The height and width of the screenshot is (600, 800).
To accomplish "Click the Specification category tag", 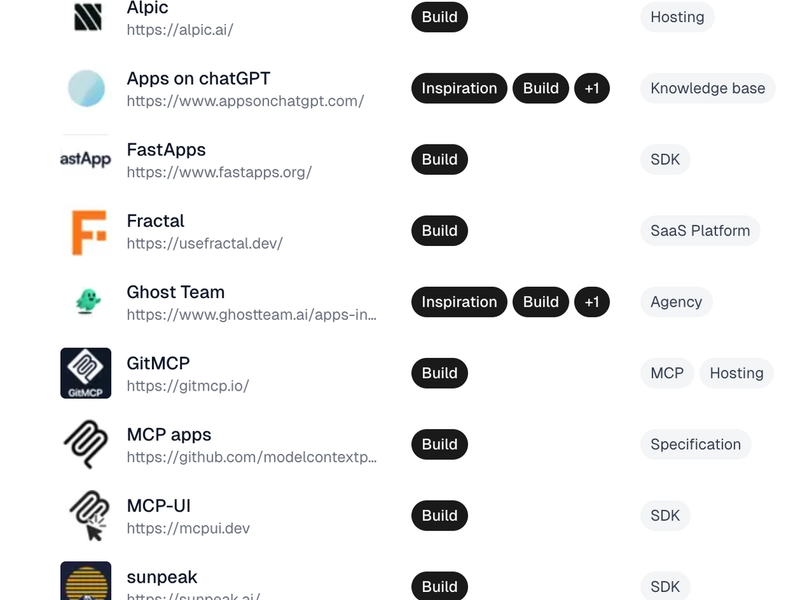I will [x=695, y=444].
